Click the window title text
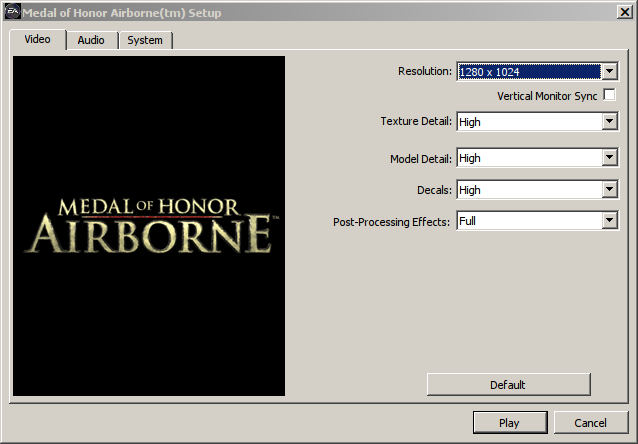Image resolution: width=638 pixels, height=444 pixels. click(x=122, y=13)
